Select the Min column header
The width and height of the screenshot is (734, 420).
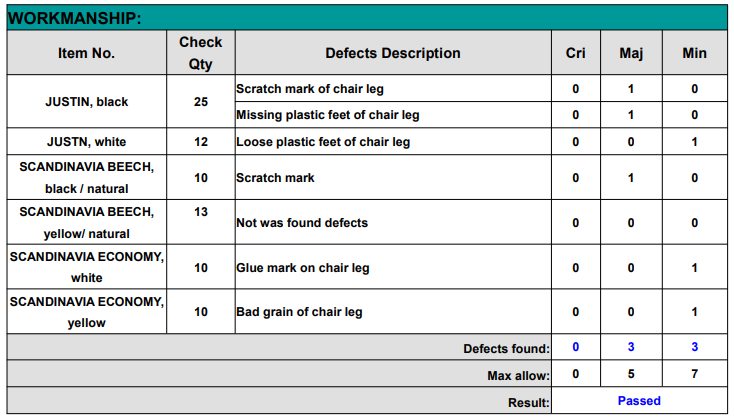695,53
